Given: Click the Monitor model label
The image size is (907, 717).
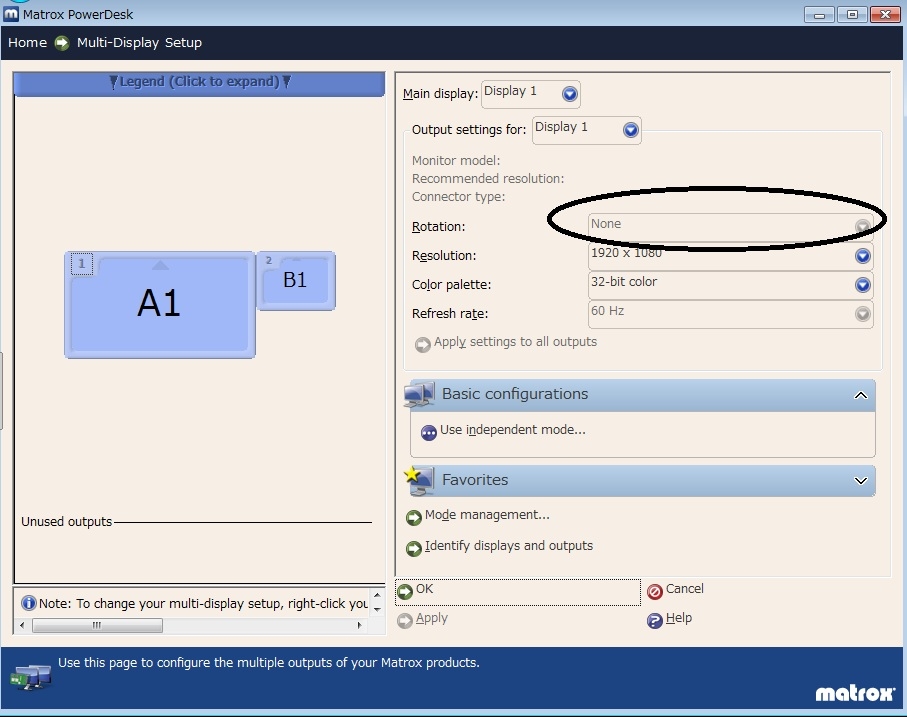Looking at the screenshot, I should (x=456, y=161).
